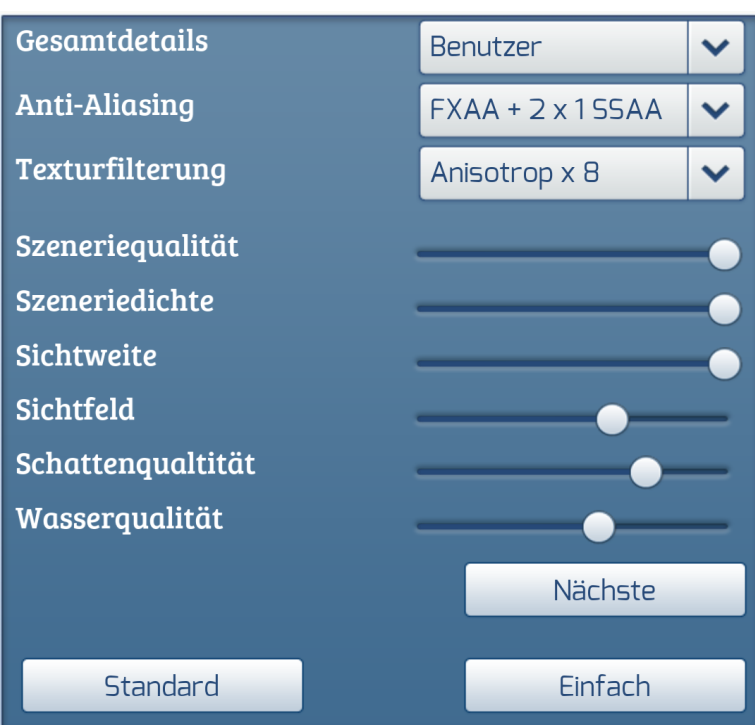Reset settings with the Standard button
This screenshot has height=725, width=755.
tap(162, 686)
